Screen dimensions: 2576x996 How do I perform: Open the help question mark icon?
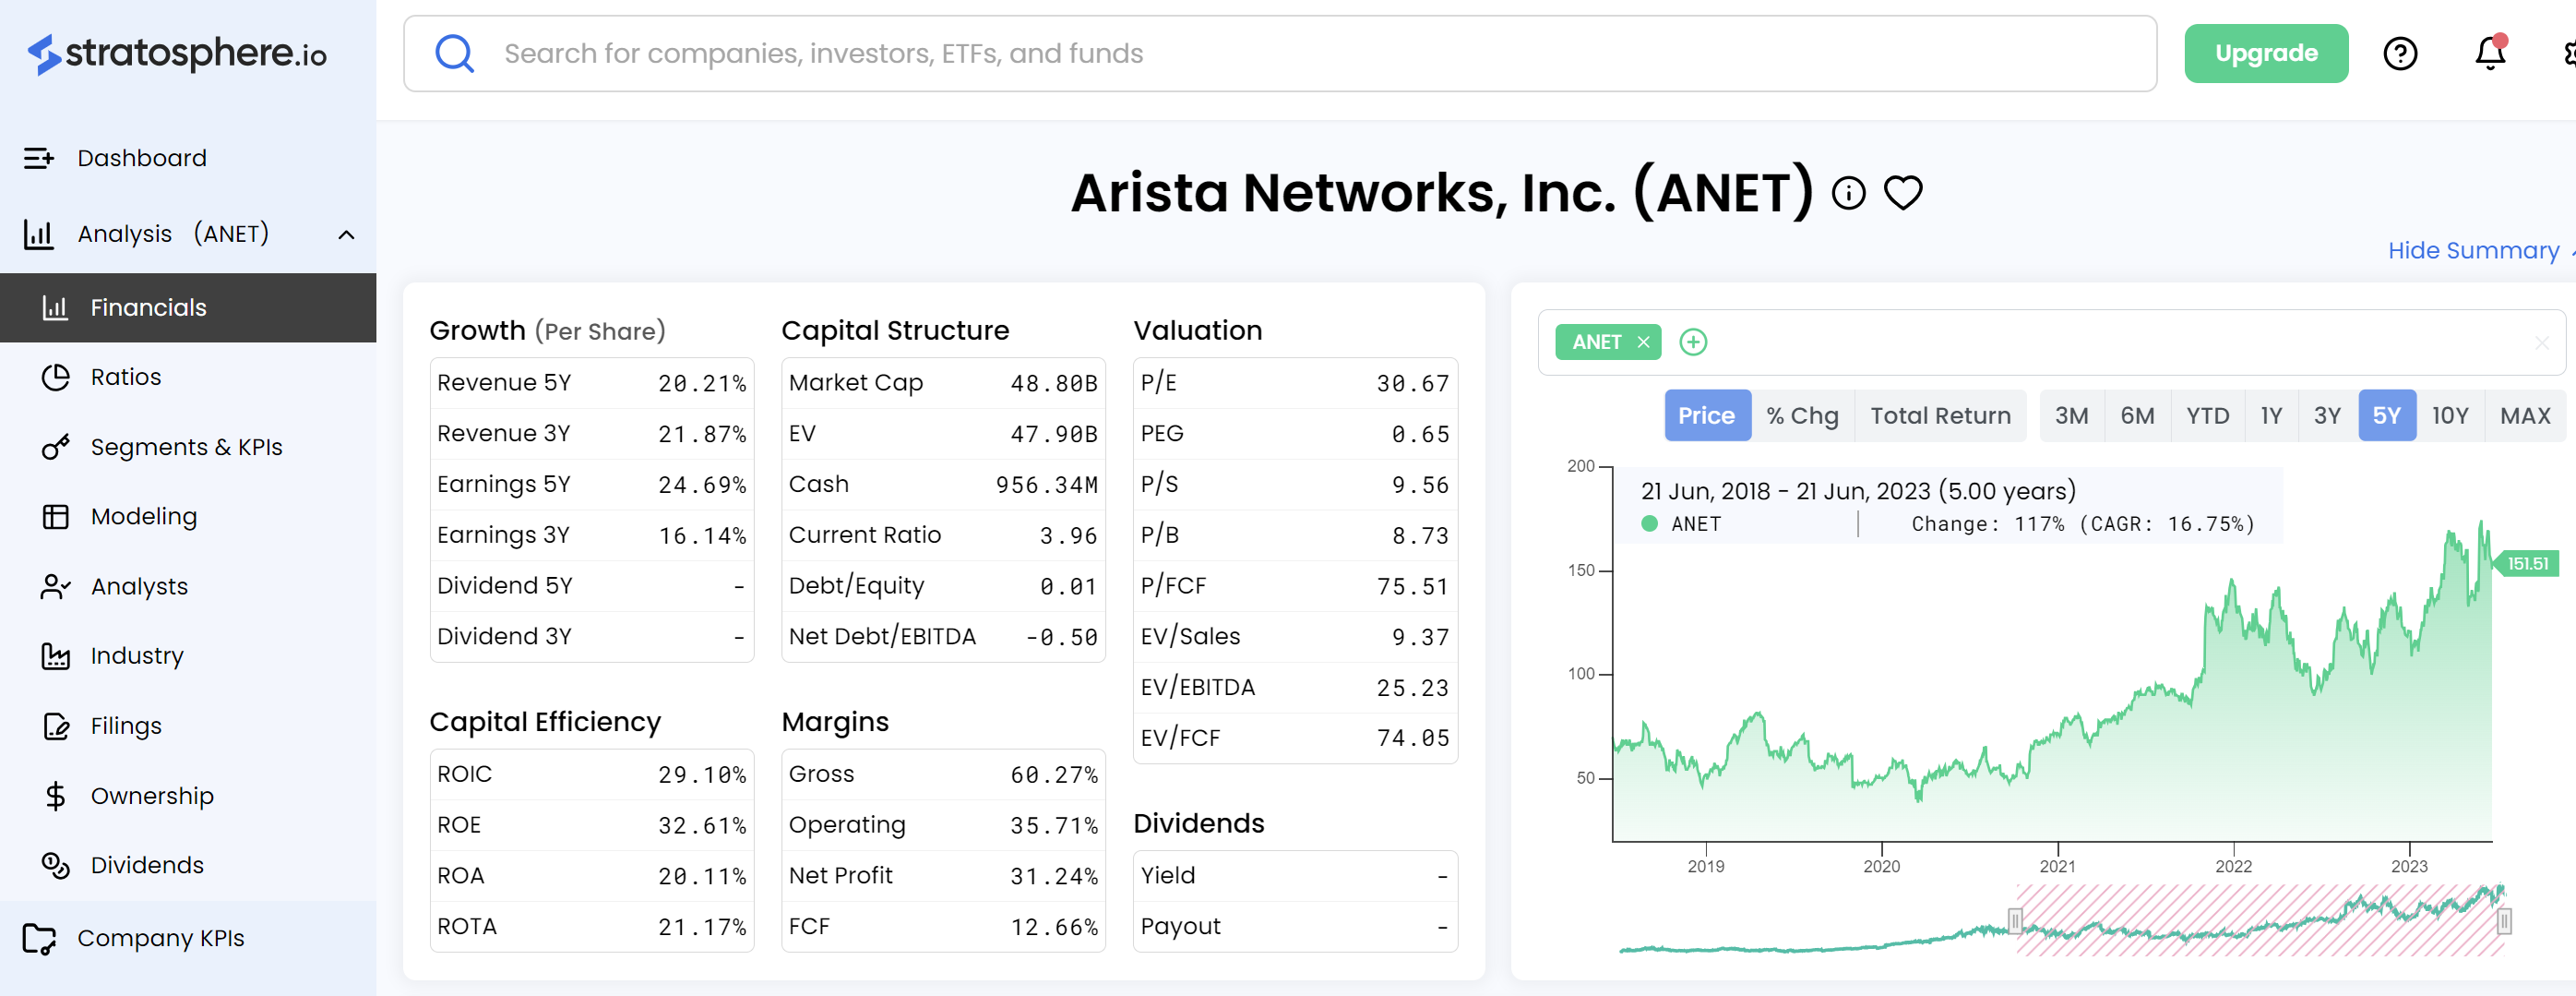pos(2400,53)
